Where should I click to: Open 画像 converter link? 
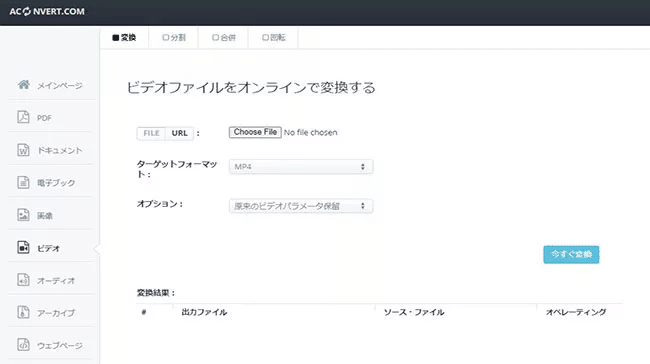[45, 216]
